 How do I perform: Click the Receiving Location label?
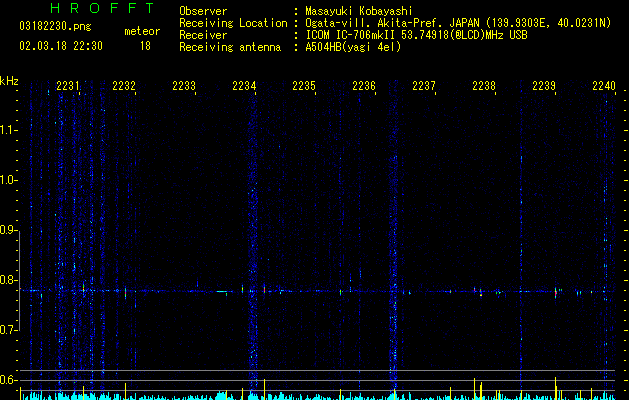pos(233,23)
